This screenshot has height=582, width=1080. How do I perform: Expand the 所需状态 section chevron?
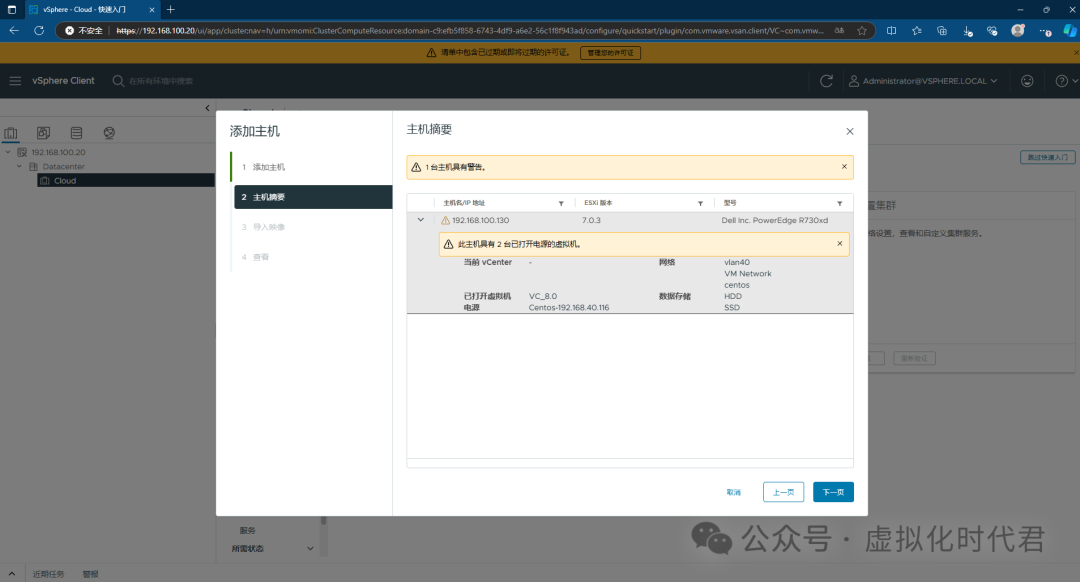tap(310, 549)
